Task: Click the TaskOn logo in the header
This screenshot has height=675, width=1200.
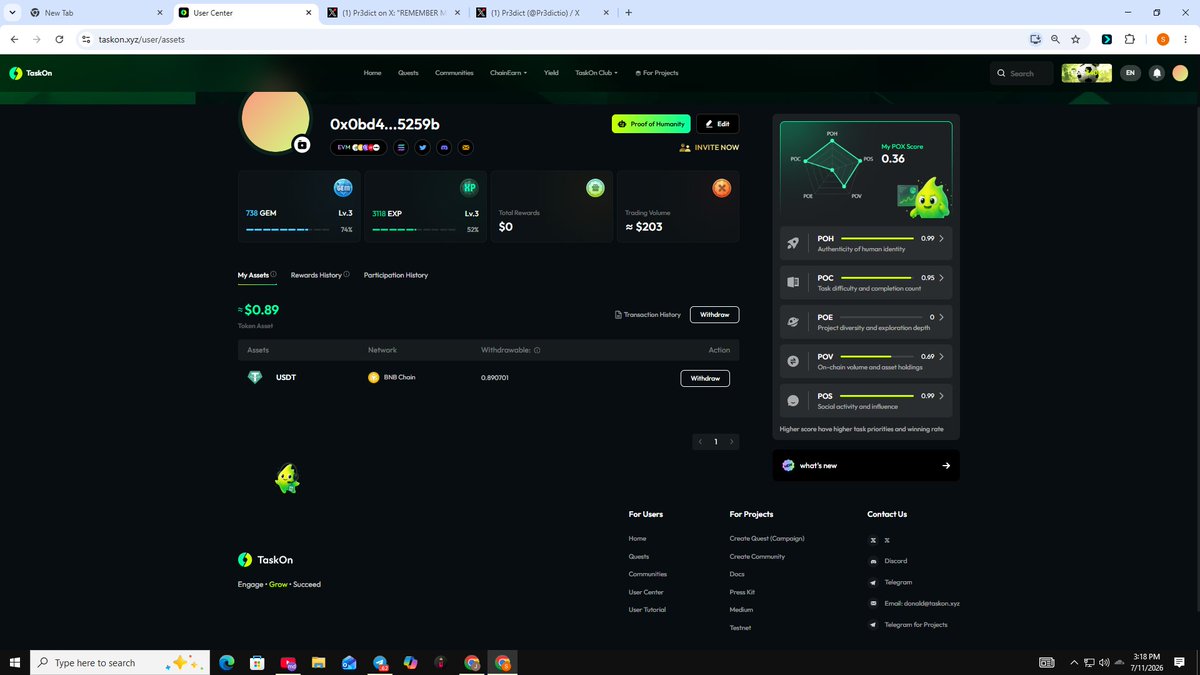Action: click(x=30, y=73)
